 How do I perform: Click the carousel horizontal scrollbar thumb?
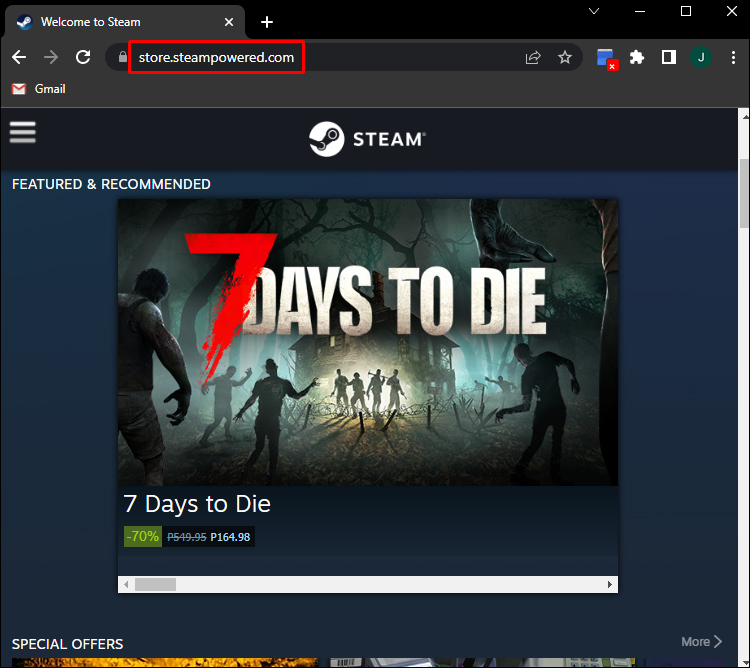(155, 584)
